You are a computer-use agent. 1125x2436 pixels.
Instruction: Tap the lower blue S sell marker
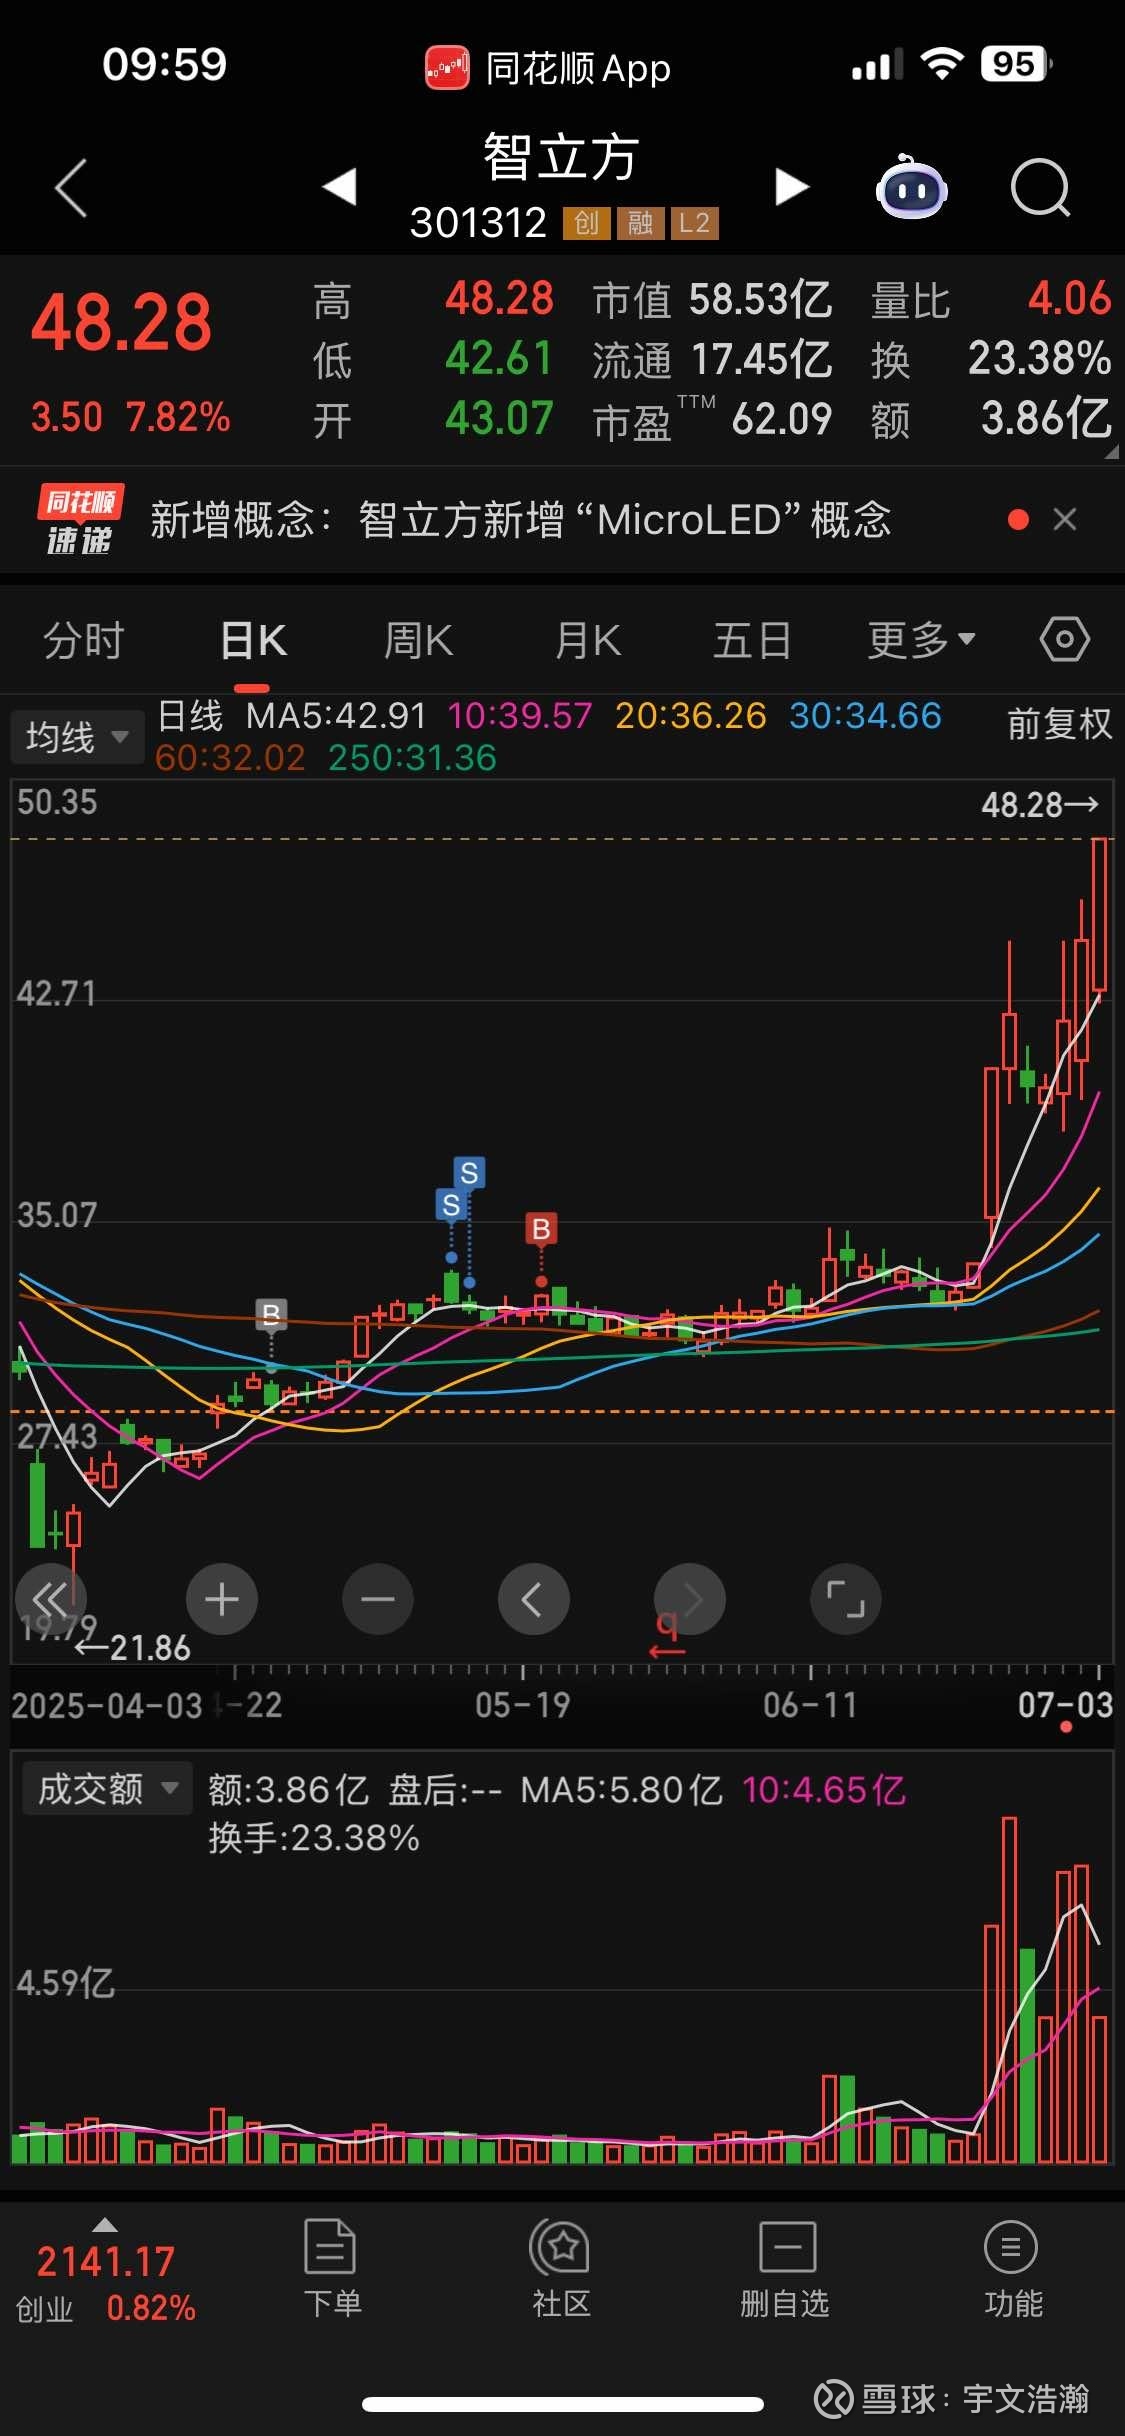pos(451,1205)
